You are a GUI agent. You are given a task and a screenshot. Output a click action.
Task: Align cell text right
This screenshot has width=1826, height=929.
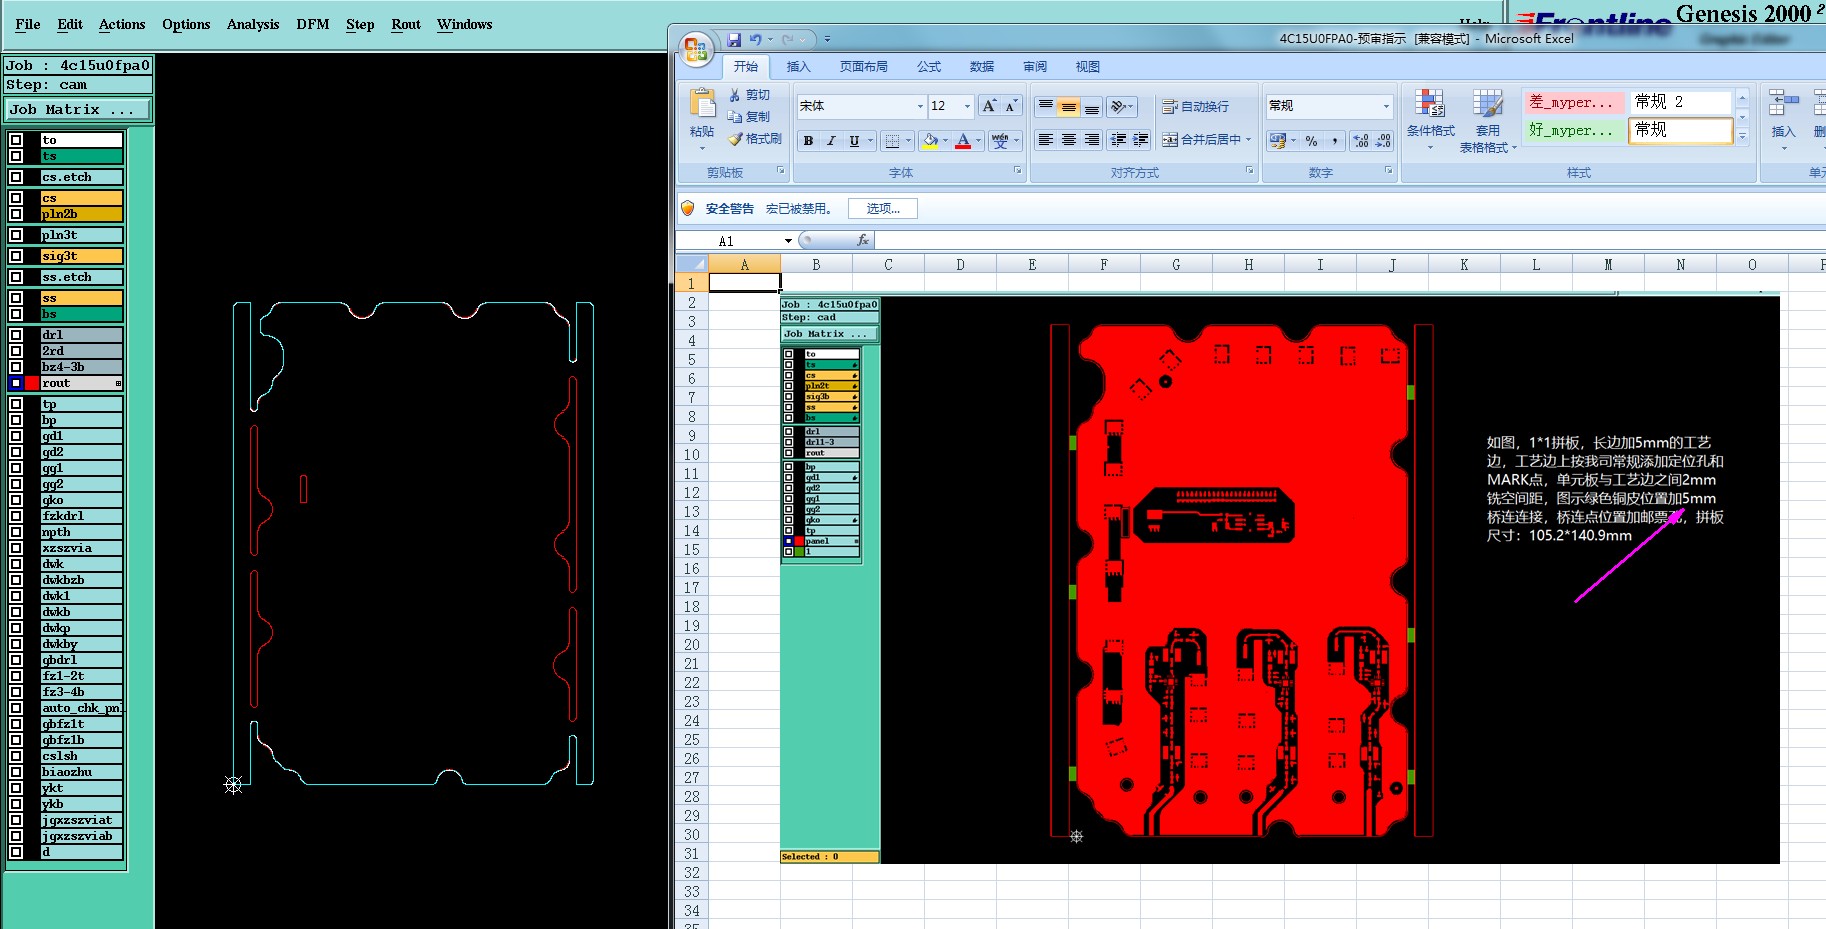(x=1092, y=140)
